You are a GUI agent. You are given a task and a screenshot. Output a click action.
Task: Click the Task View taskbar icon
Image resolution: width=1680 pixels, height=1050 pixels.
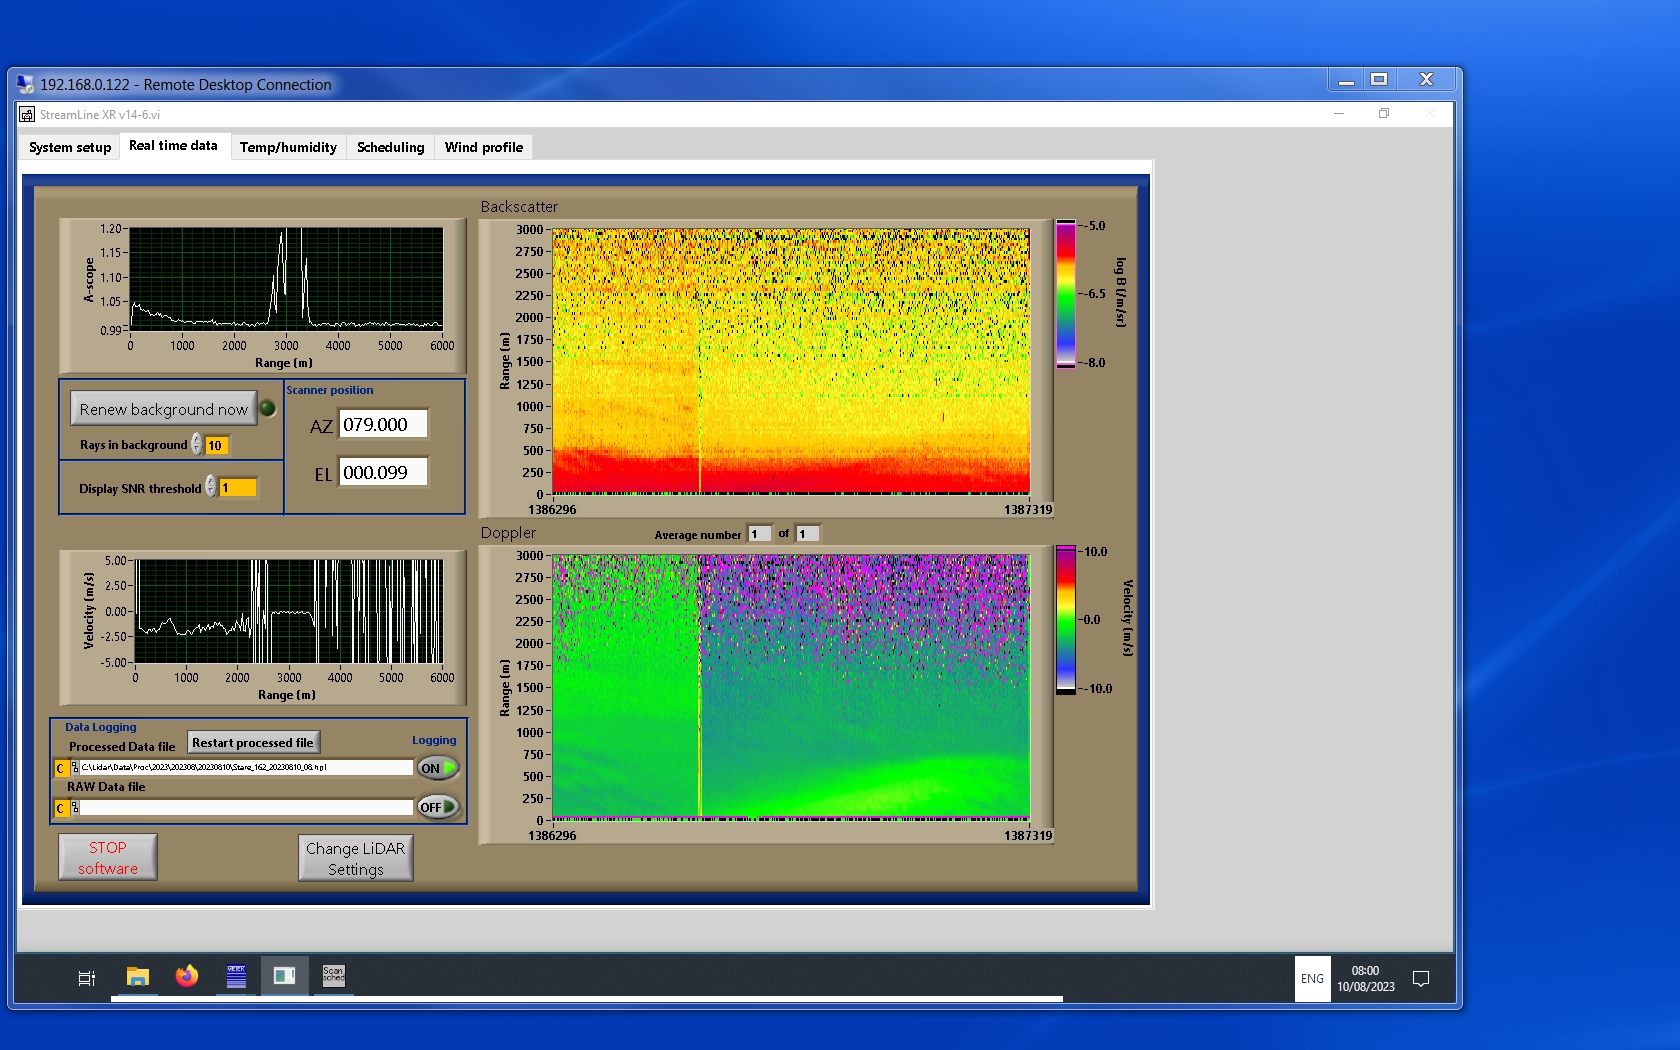click(87, 978)
